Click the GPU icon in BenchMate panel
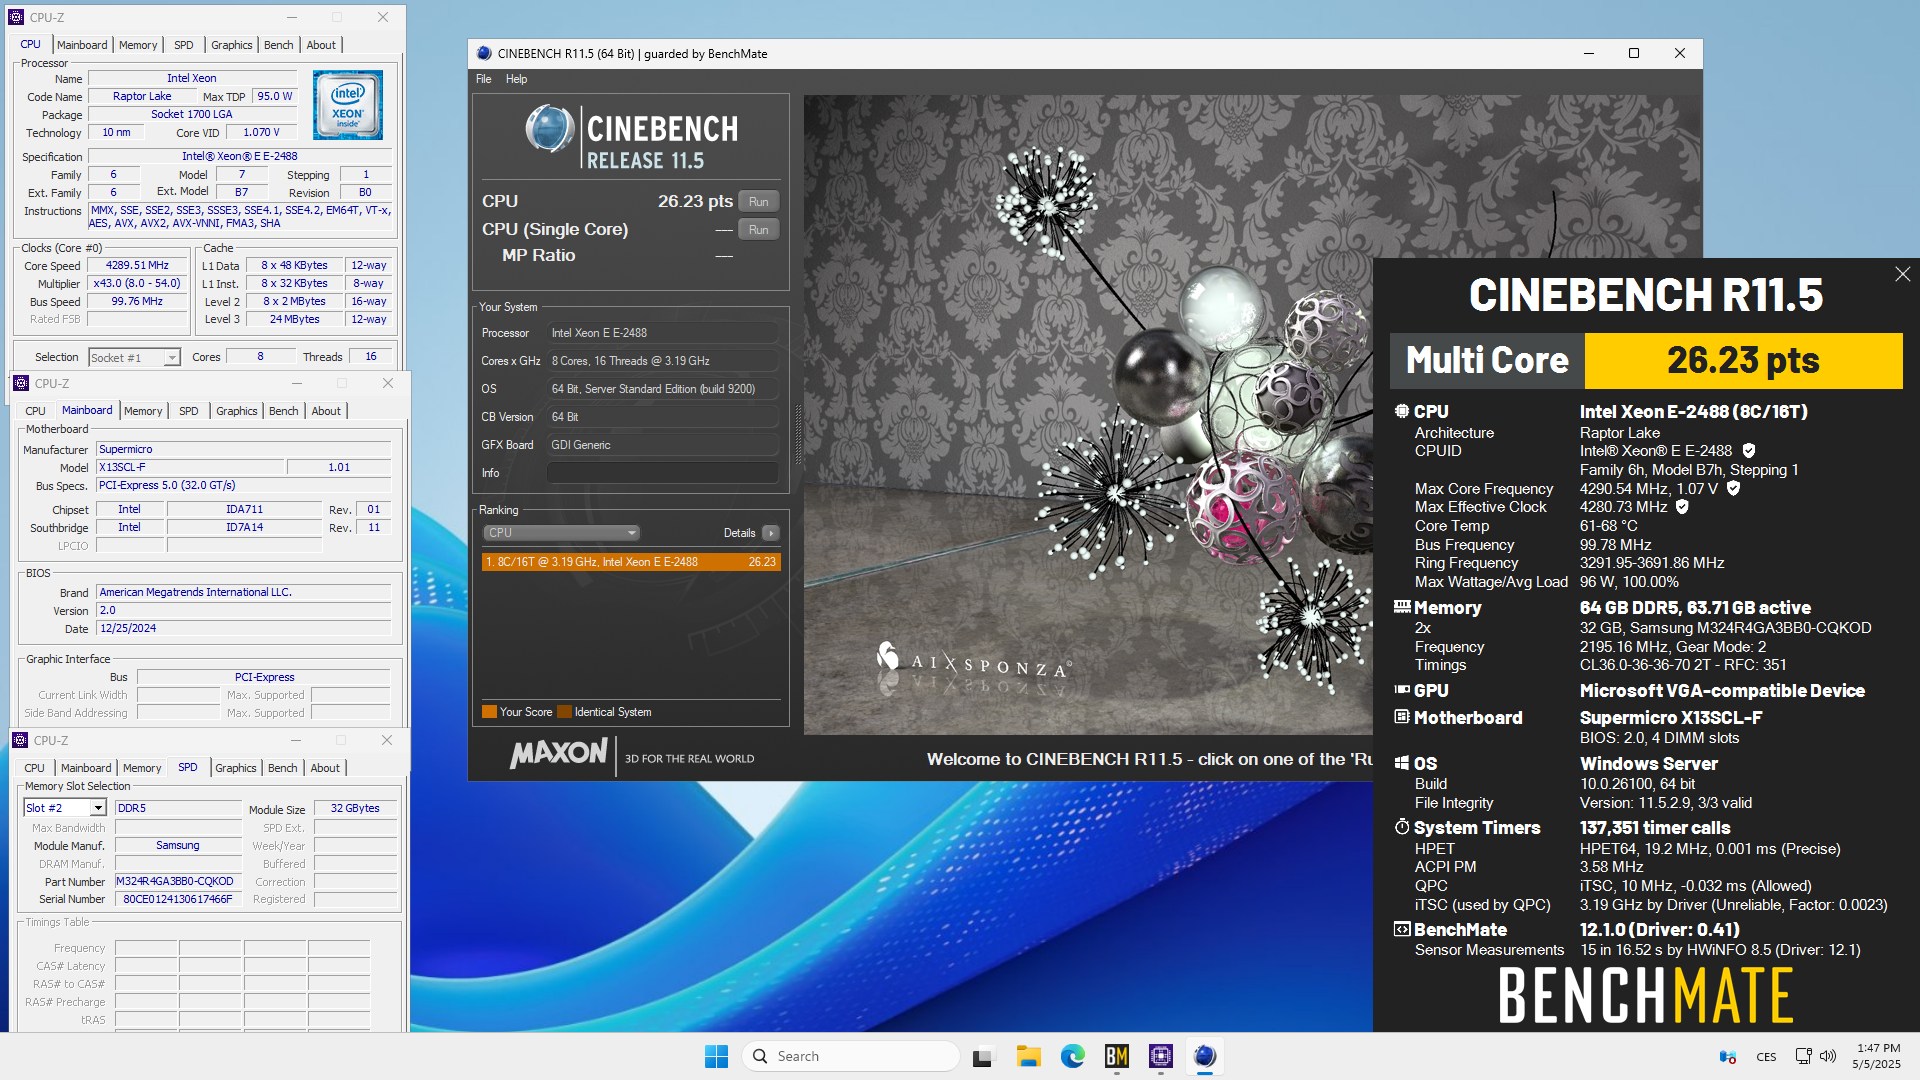1920x1080 pixels. (1402, 690)
